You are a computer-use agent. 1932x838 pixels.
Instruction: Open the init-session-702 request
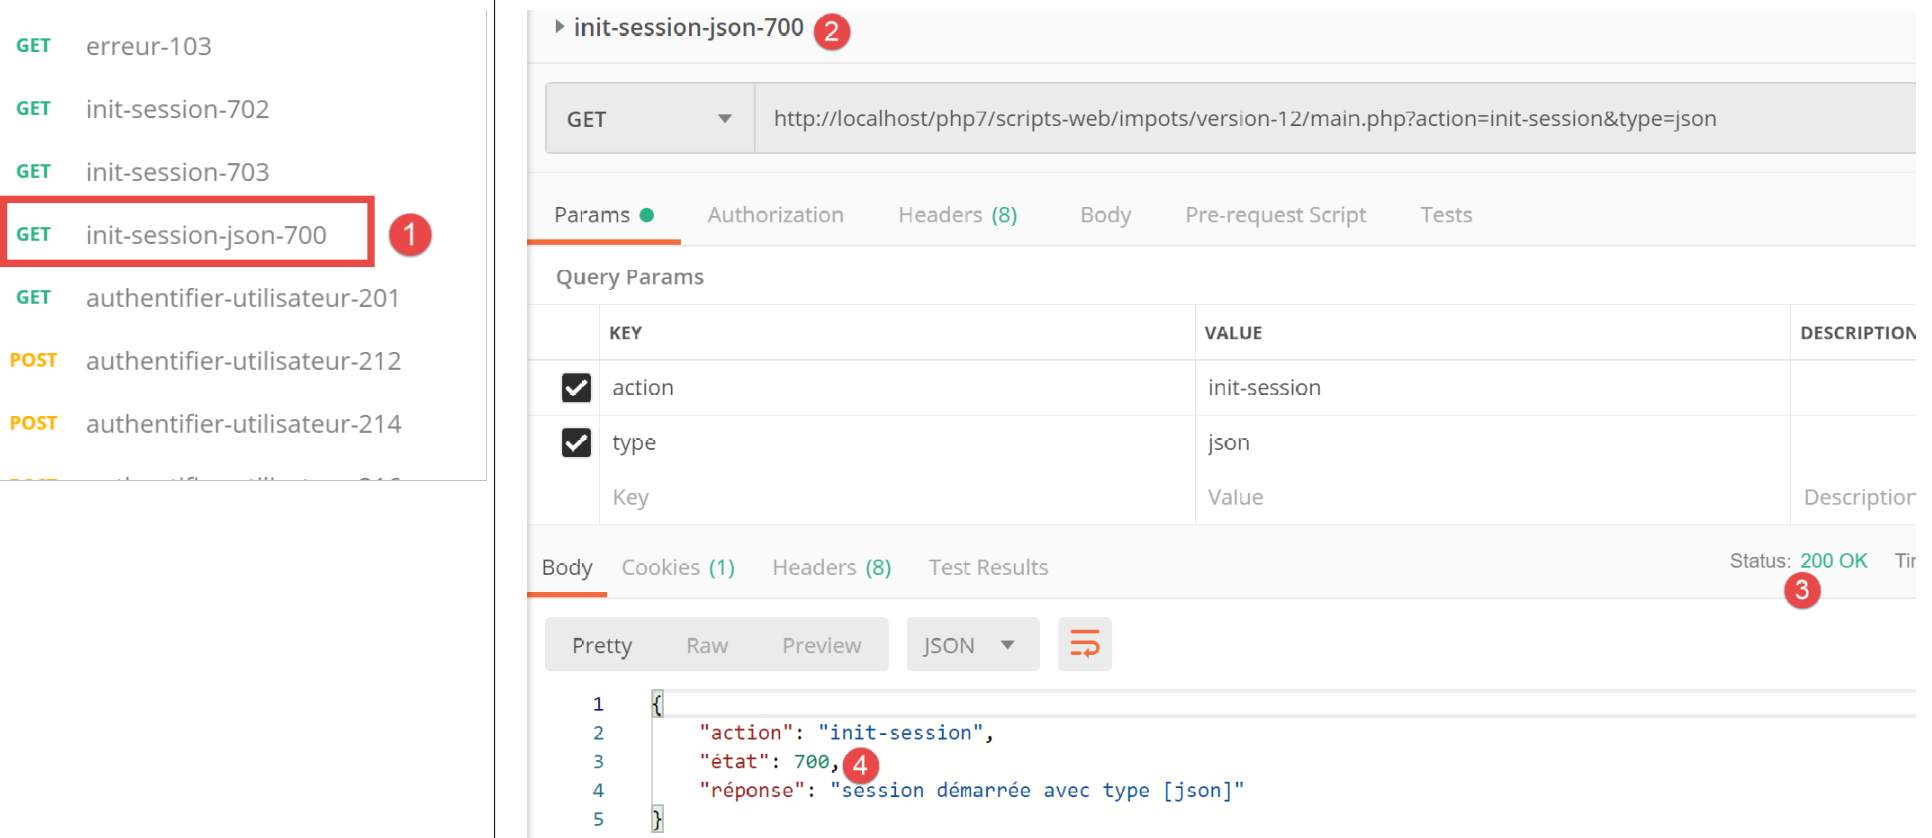[177, 109]
